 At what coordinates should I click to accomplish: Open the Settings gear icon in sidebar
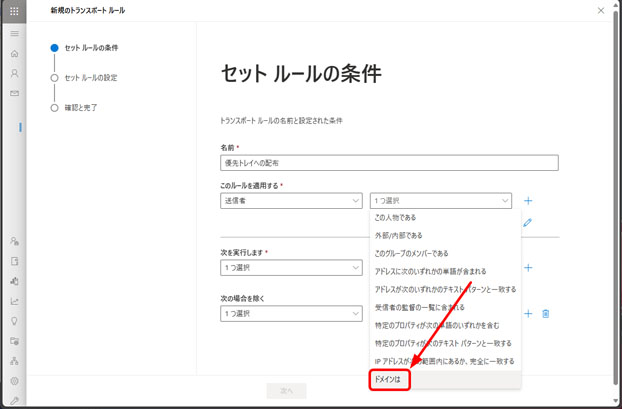click(x=15, y=381)
